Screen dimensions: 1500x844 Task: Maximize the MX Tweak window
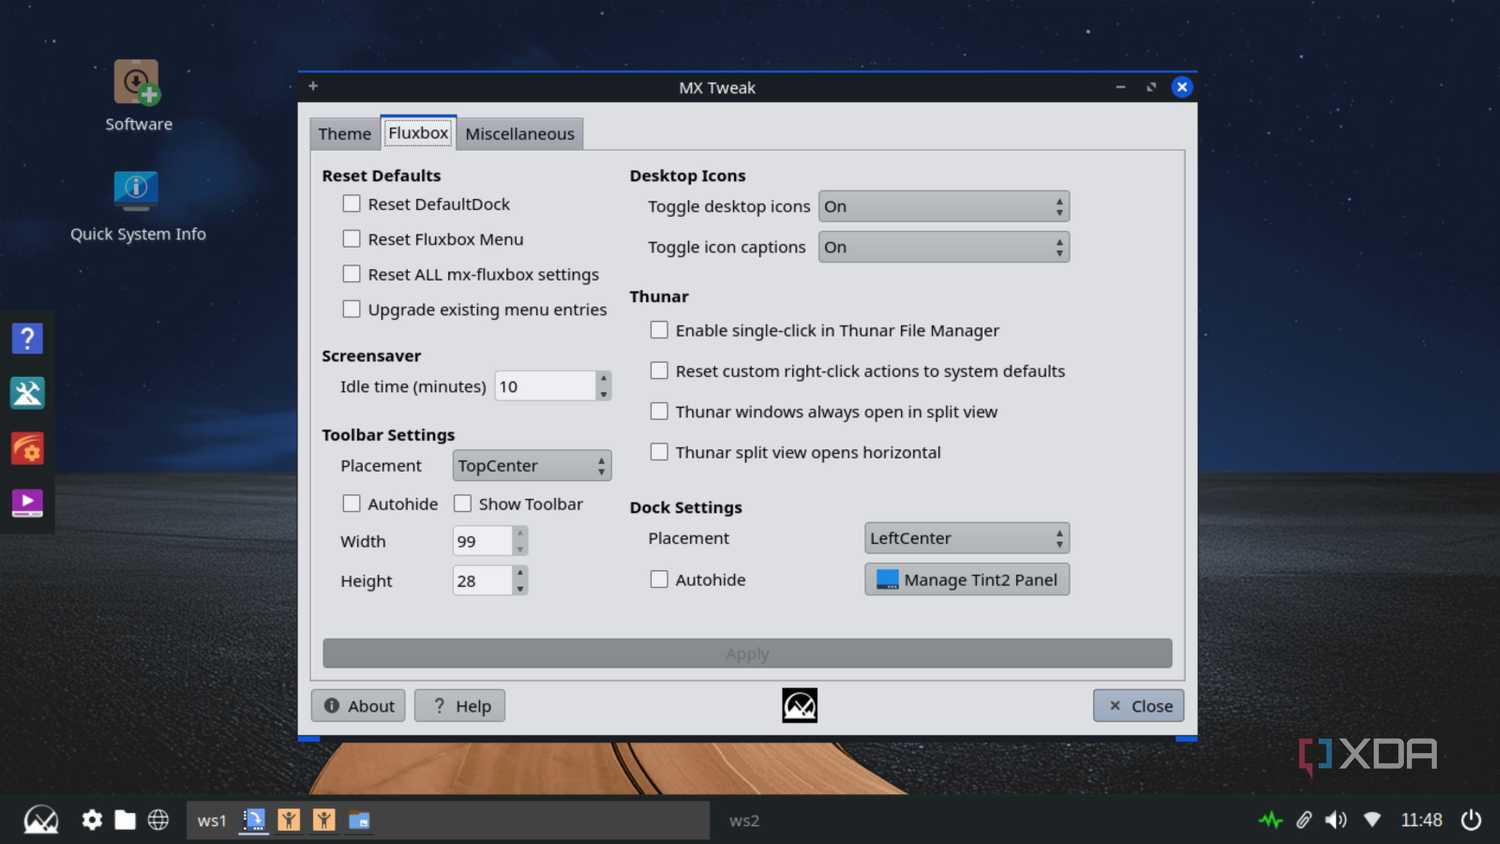point(1151,87)
